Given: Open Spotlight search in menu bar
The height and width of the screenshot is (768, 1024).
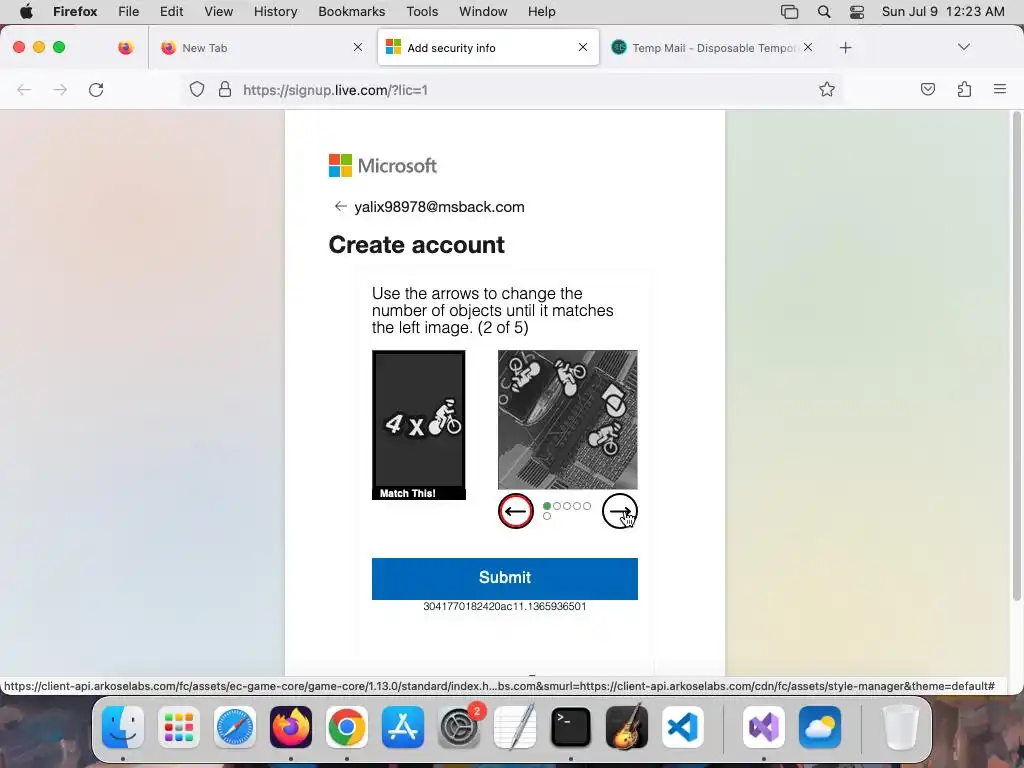Looking at the screenshot, I should point(824,12).
